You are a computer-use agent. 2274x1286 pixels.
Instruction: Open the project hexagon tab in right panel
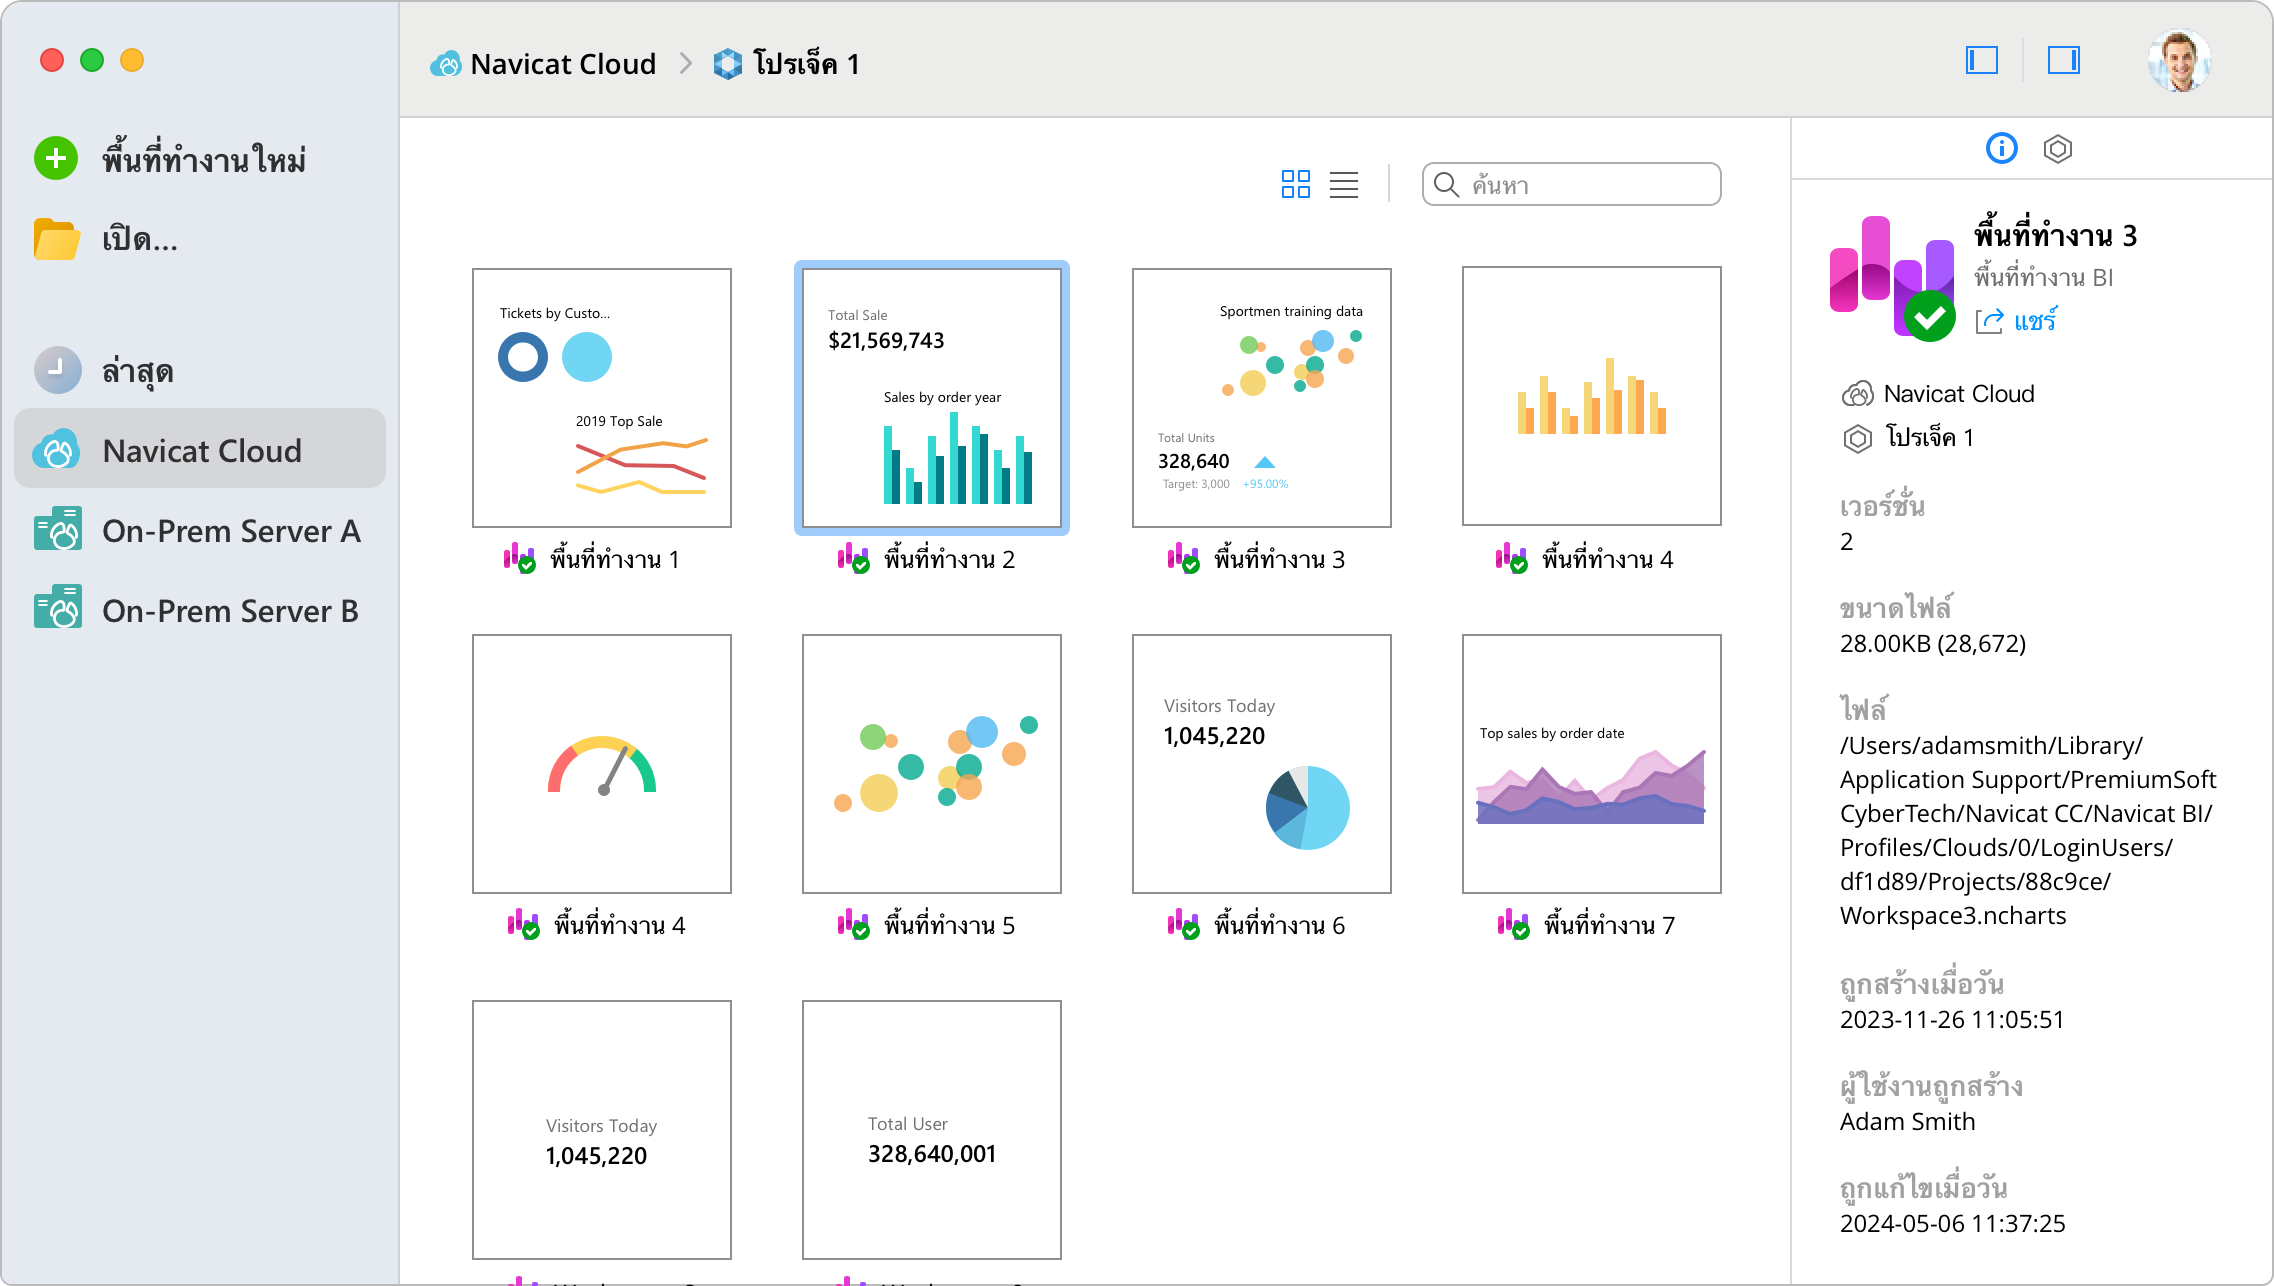(2057, 149)
